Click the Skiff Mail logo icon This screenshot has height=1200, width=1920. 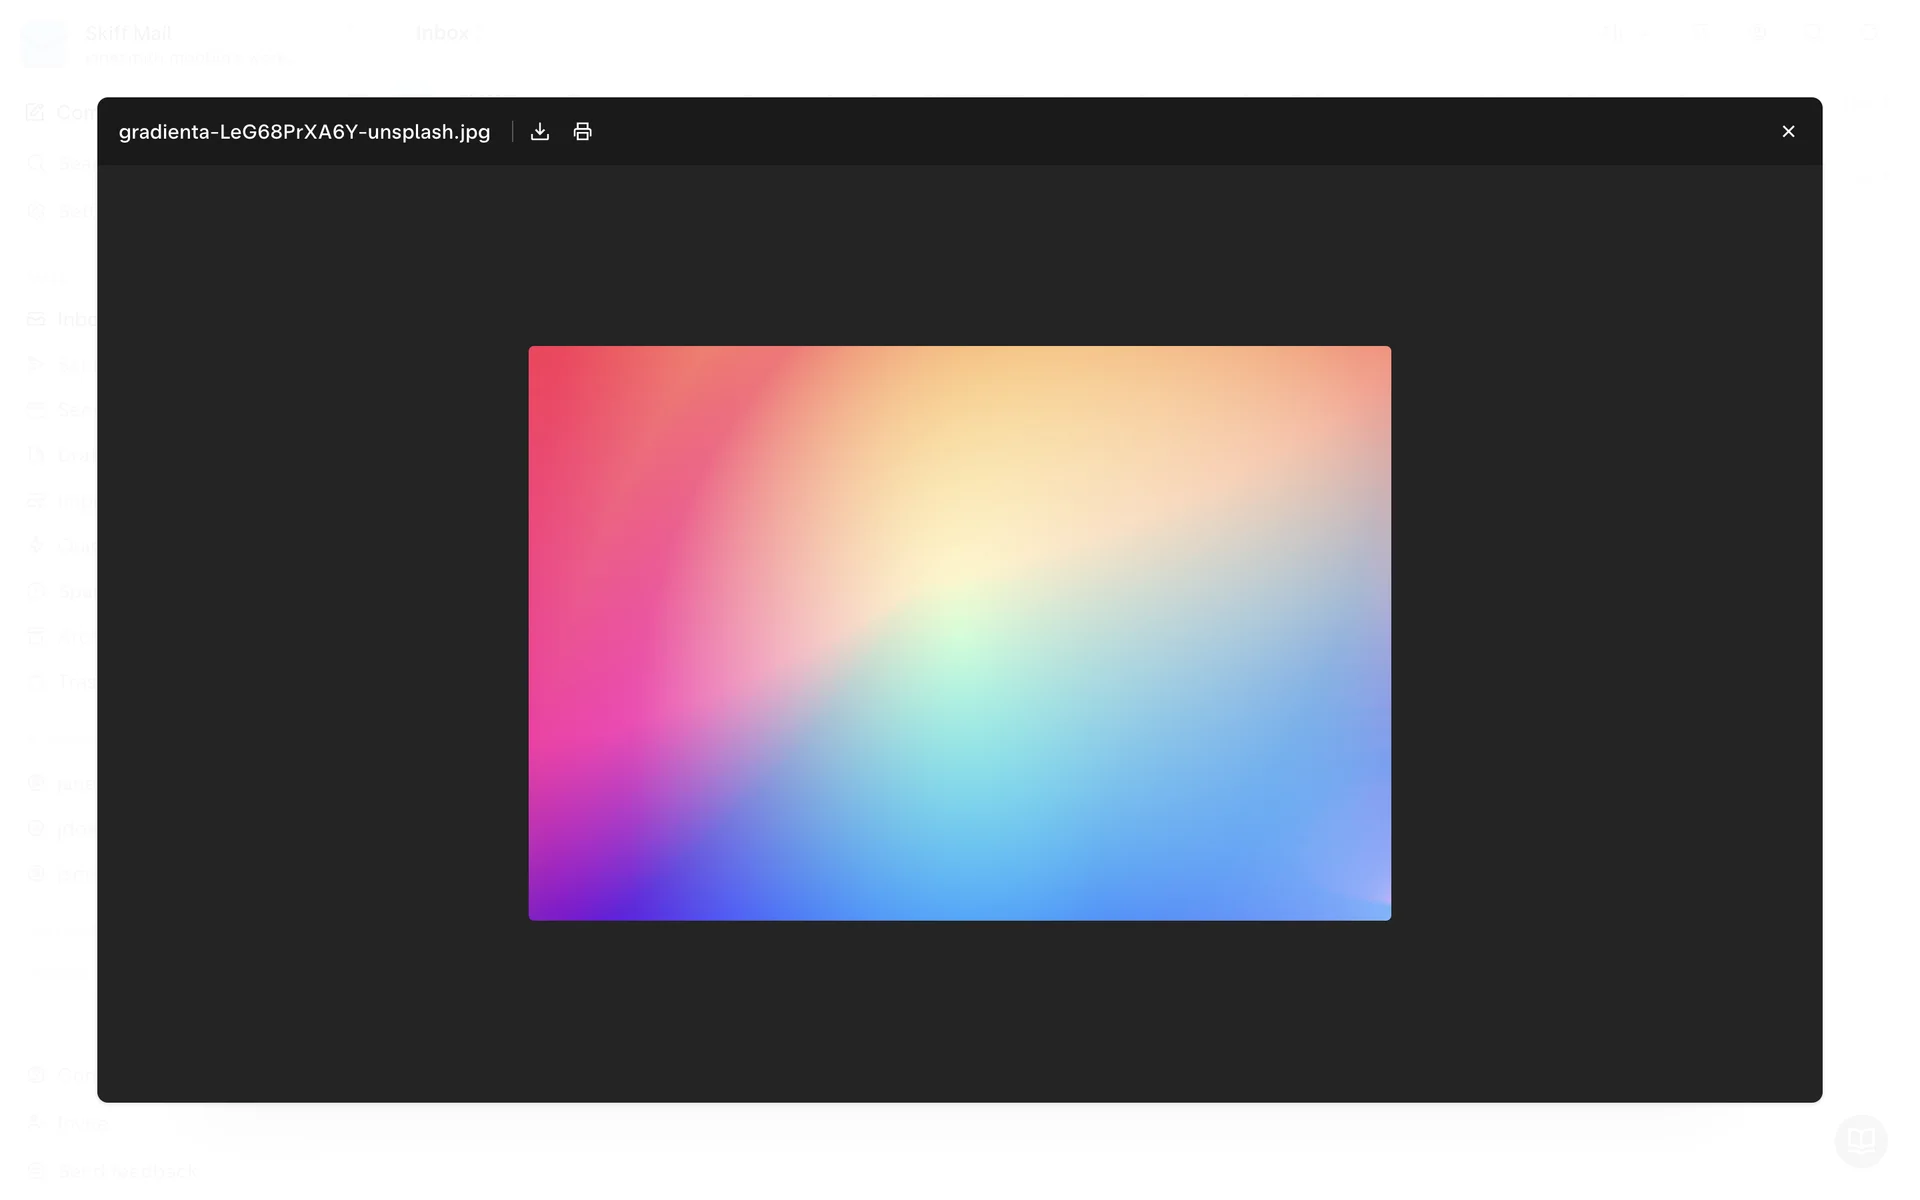coord(45,44)
